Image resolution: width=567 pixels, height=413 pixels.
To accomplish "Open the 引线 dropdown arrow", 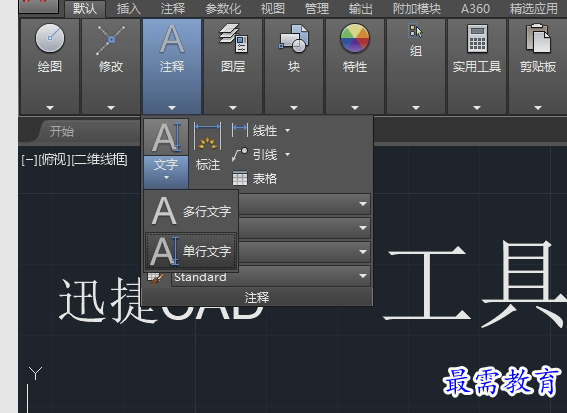I will pos(287,154).
